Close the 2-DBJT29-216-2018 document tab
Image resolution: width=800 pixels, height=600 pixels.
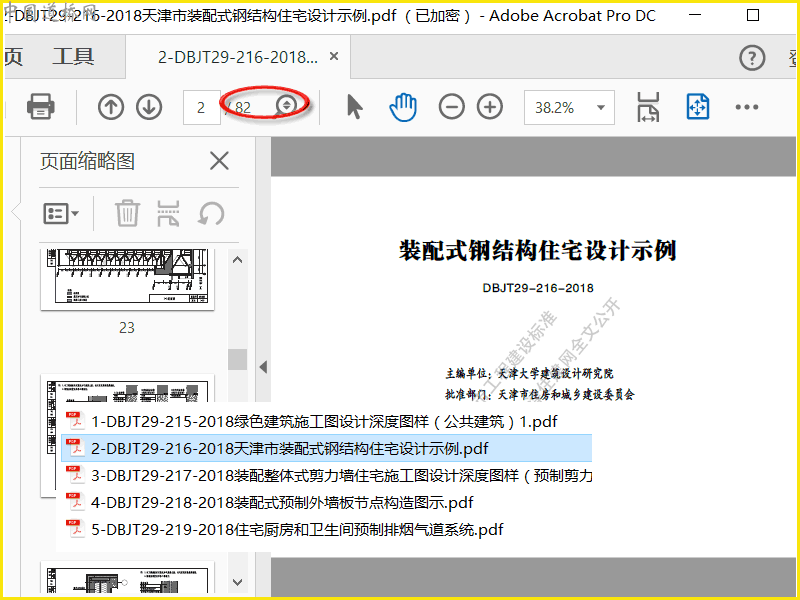click(x=334, y=56)
